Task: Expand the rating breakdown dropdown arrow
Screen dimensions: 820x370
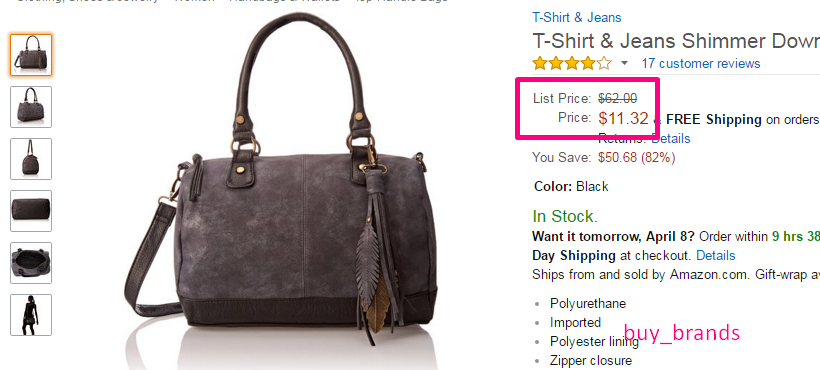Action: tap(624, 64)
